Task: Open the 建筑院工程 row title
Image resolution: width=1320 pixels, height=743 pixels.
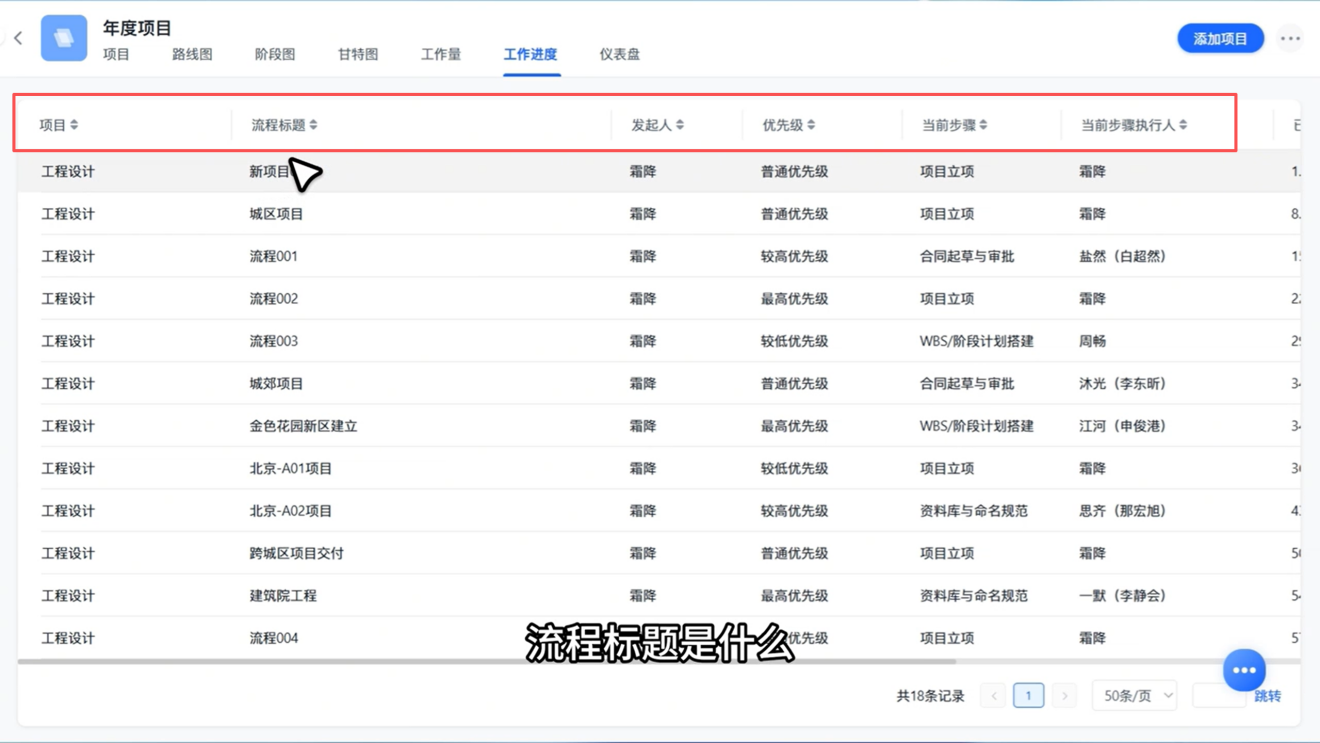Action: (283, 596)
